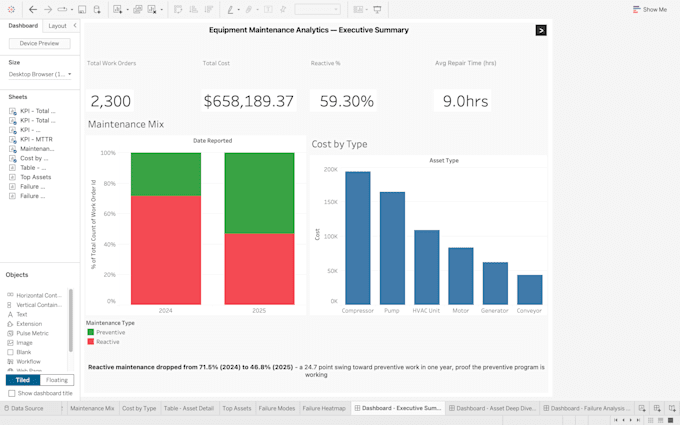Screen dimensions: 680x425
Task: Select the Vertical Container object
Action: [34, 305]
